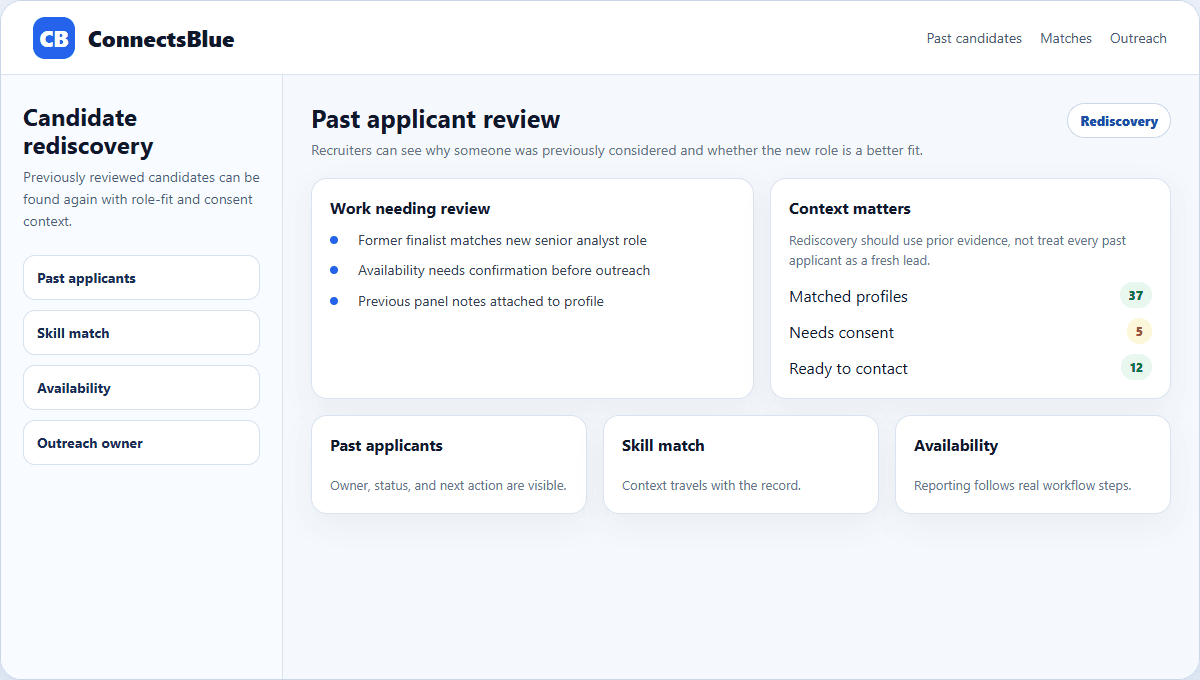The width and height of the screenshot is (1200, 680).
Task: Open the Skill match card title
Action: tap(663, 446)
